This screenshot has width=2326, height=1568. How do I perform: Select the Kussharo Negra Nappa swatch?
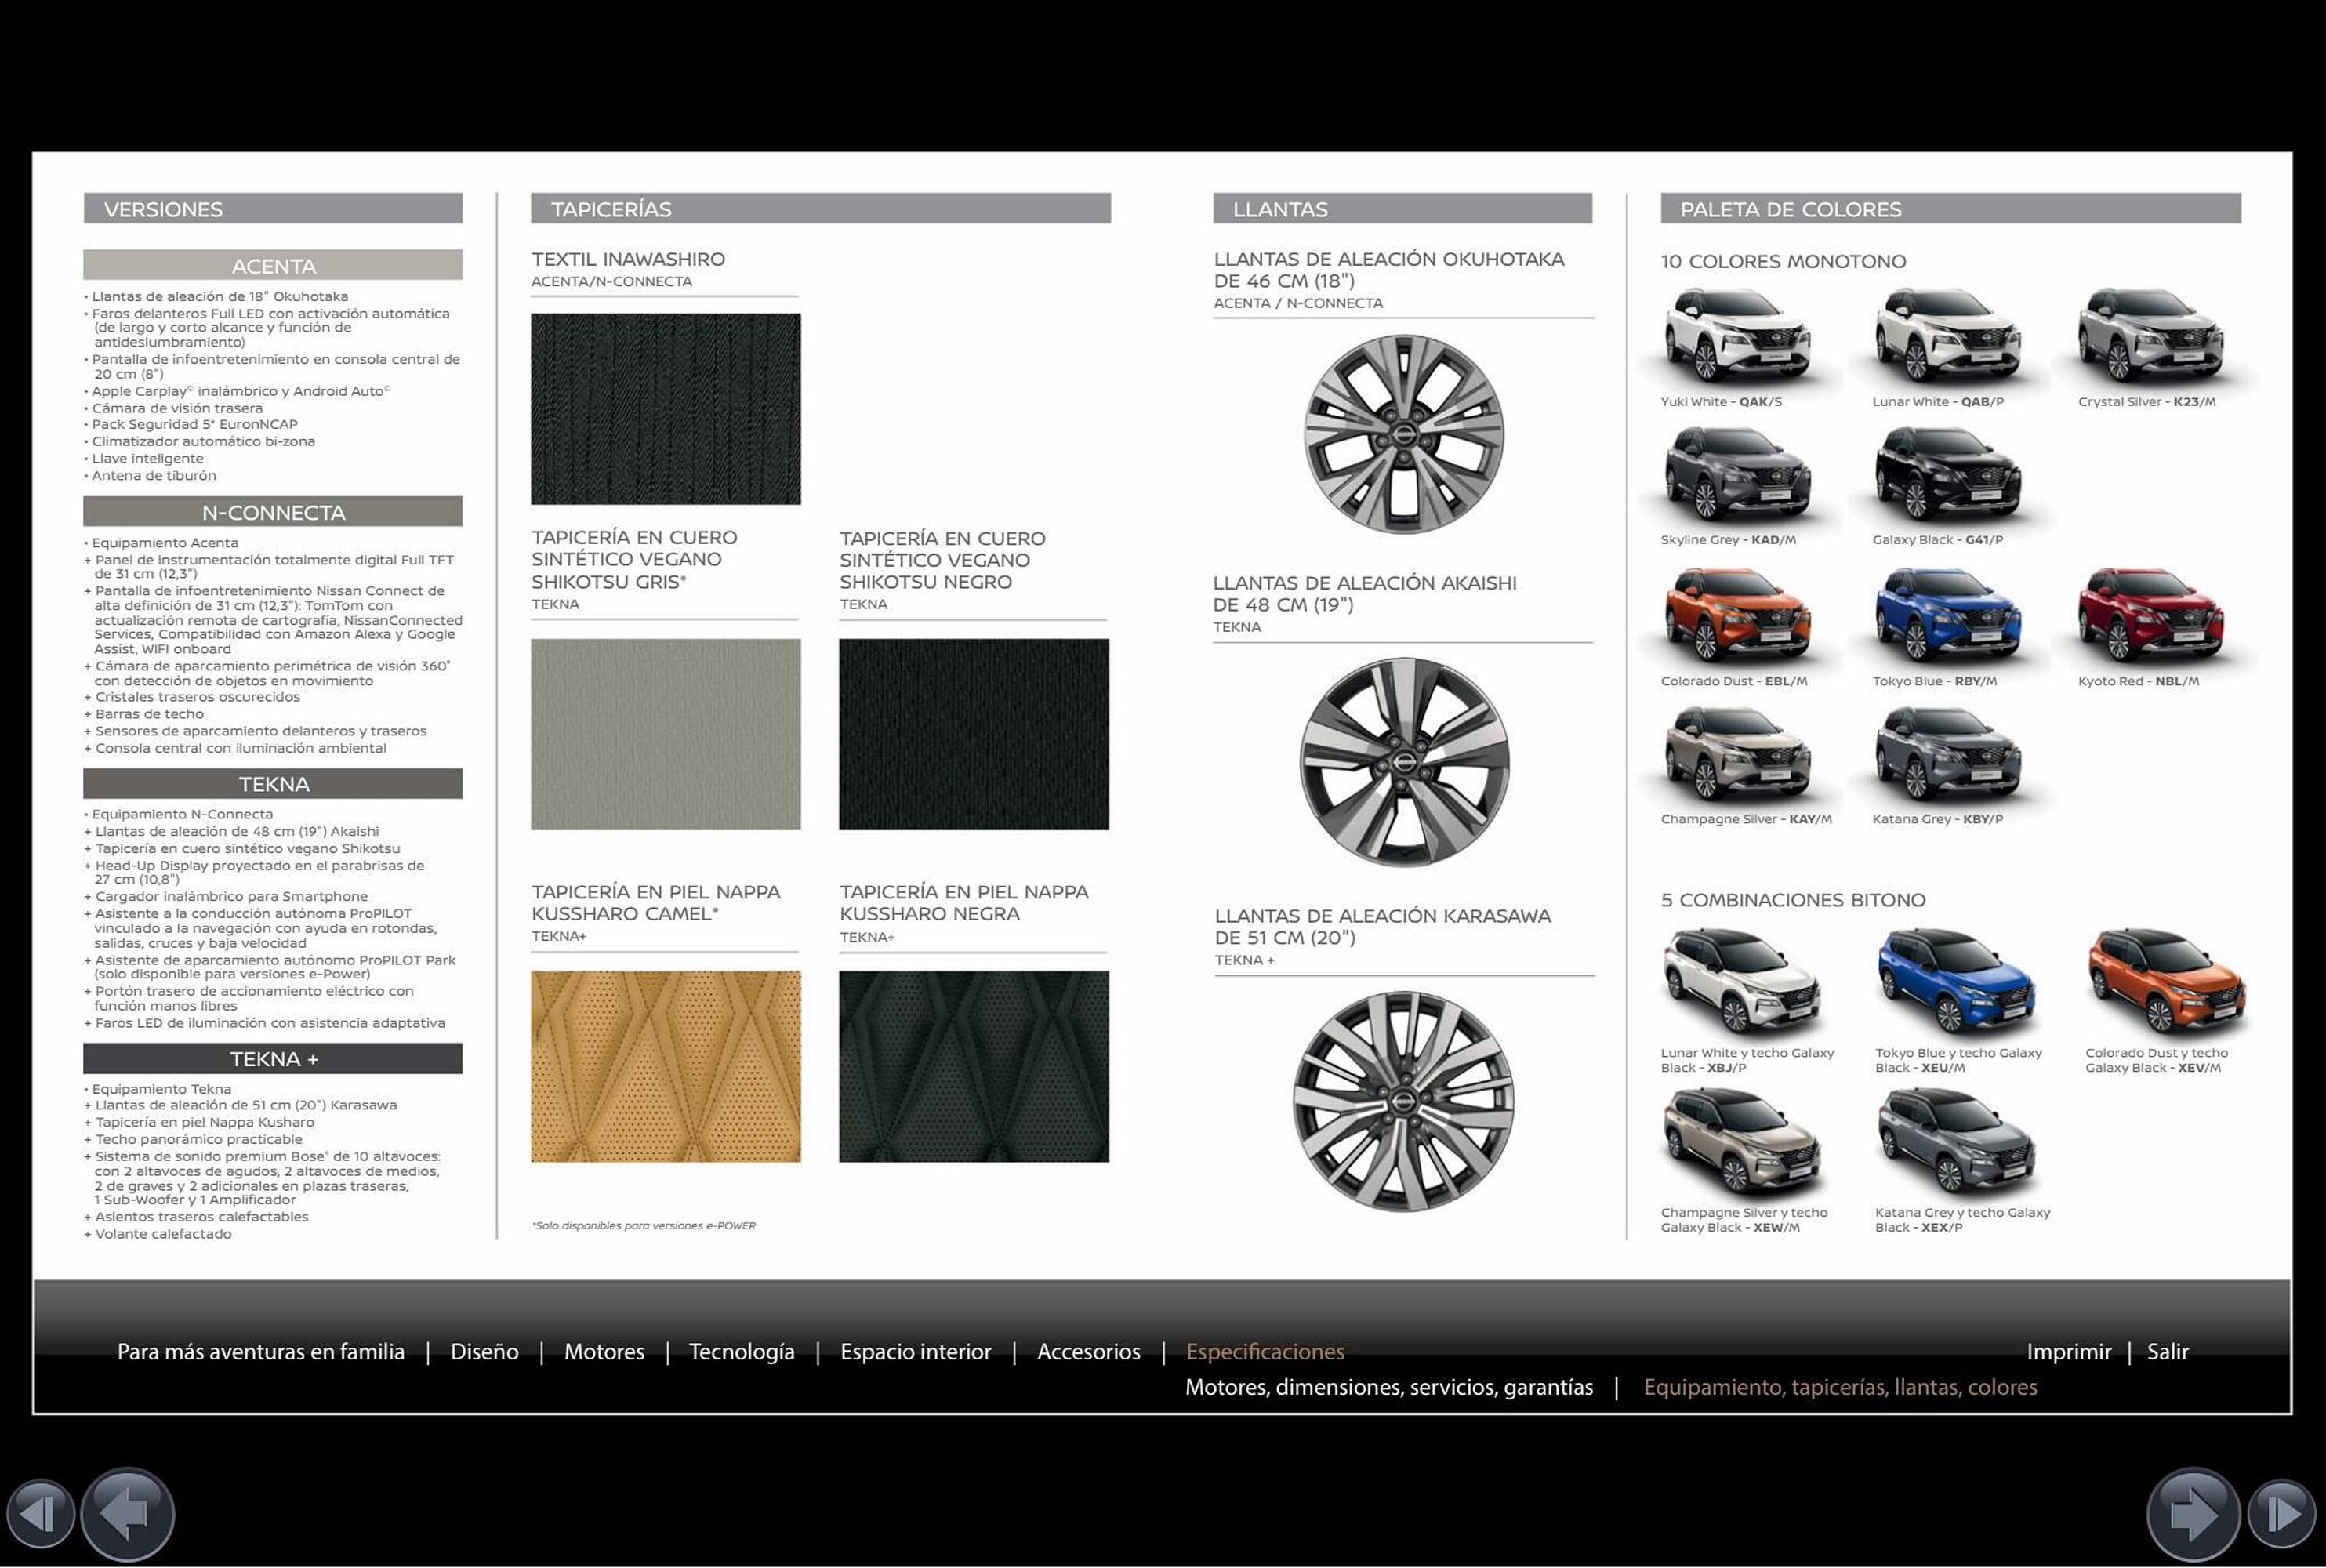click(x=974, y=1066)
